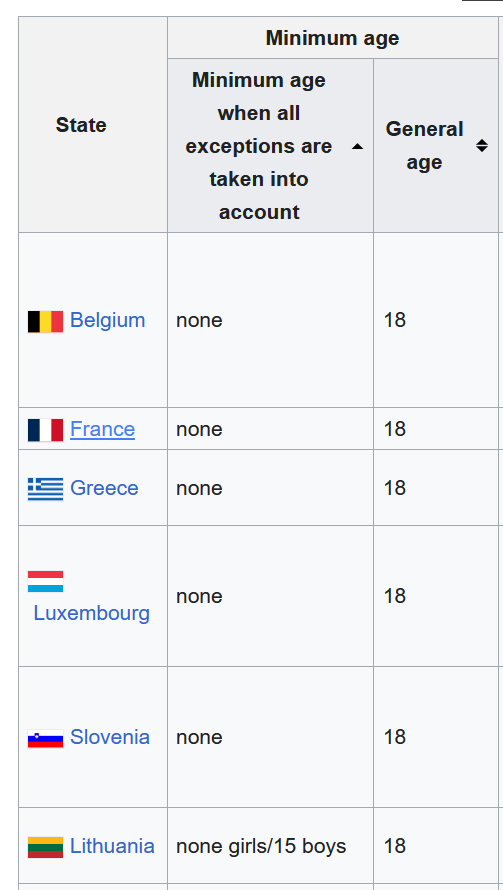Open the Luxembourg link
503x890 pixels.
pyautogui.click(x=91, y=613)
